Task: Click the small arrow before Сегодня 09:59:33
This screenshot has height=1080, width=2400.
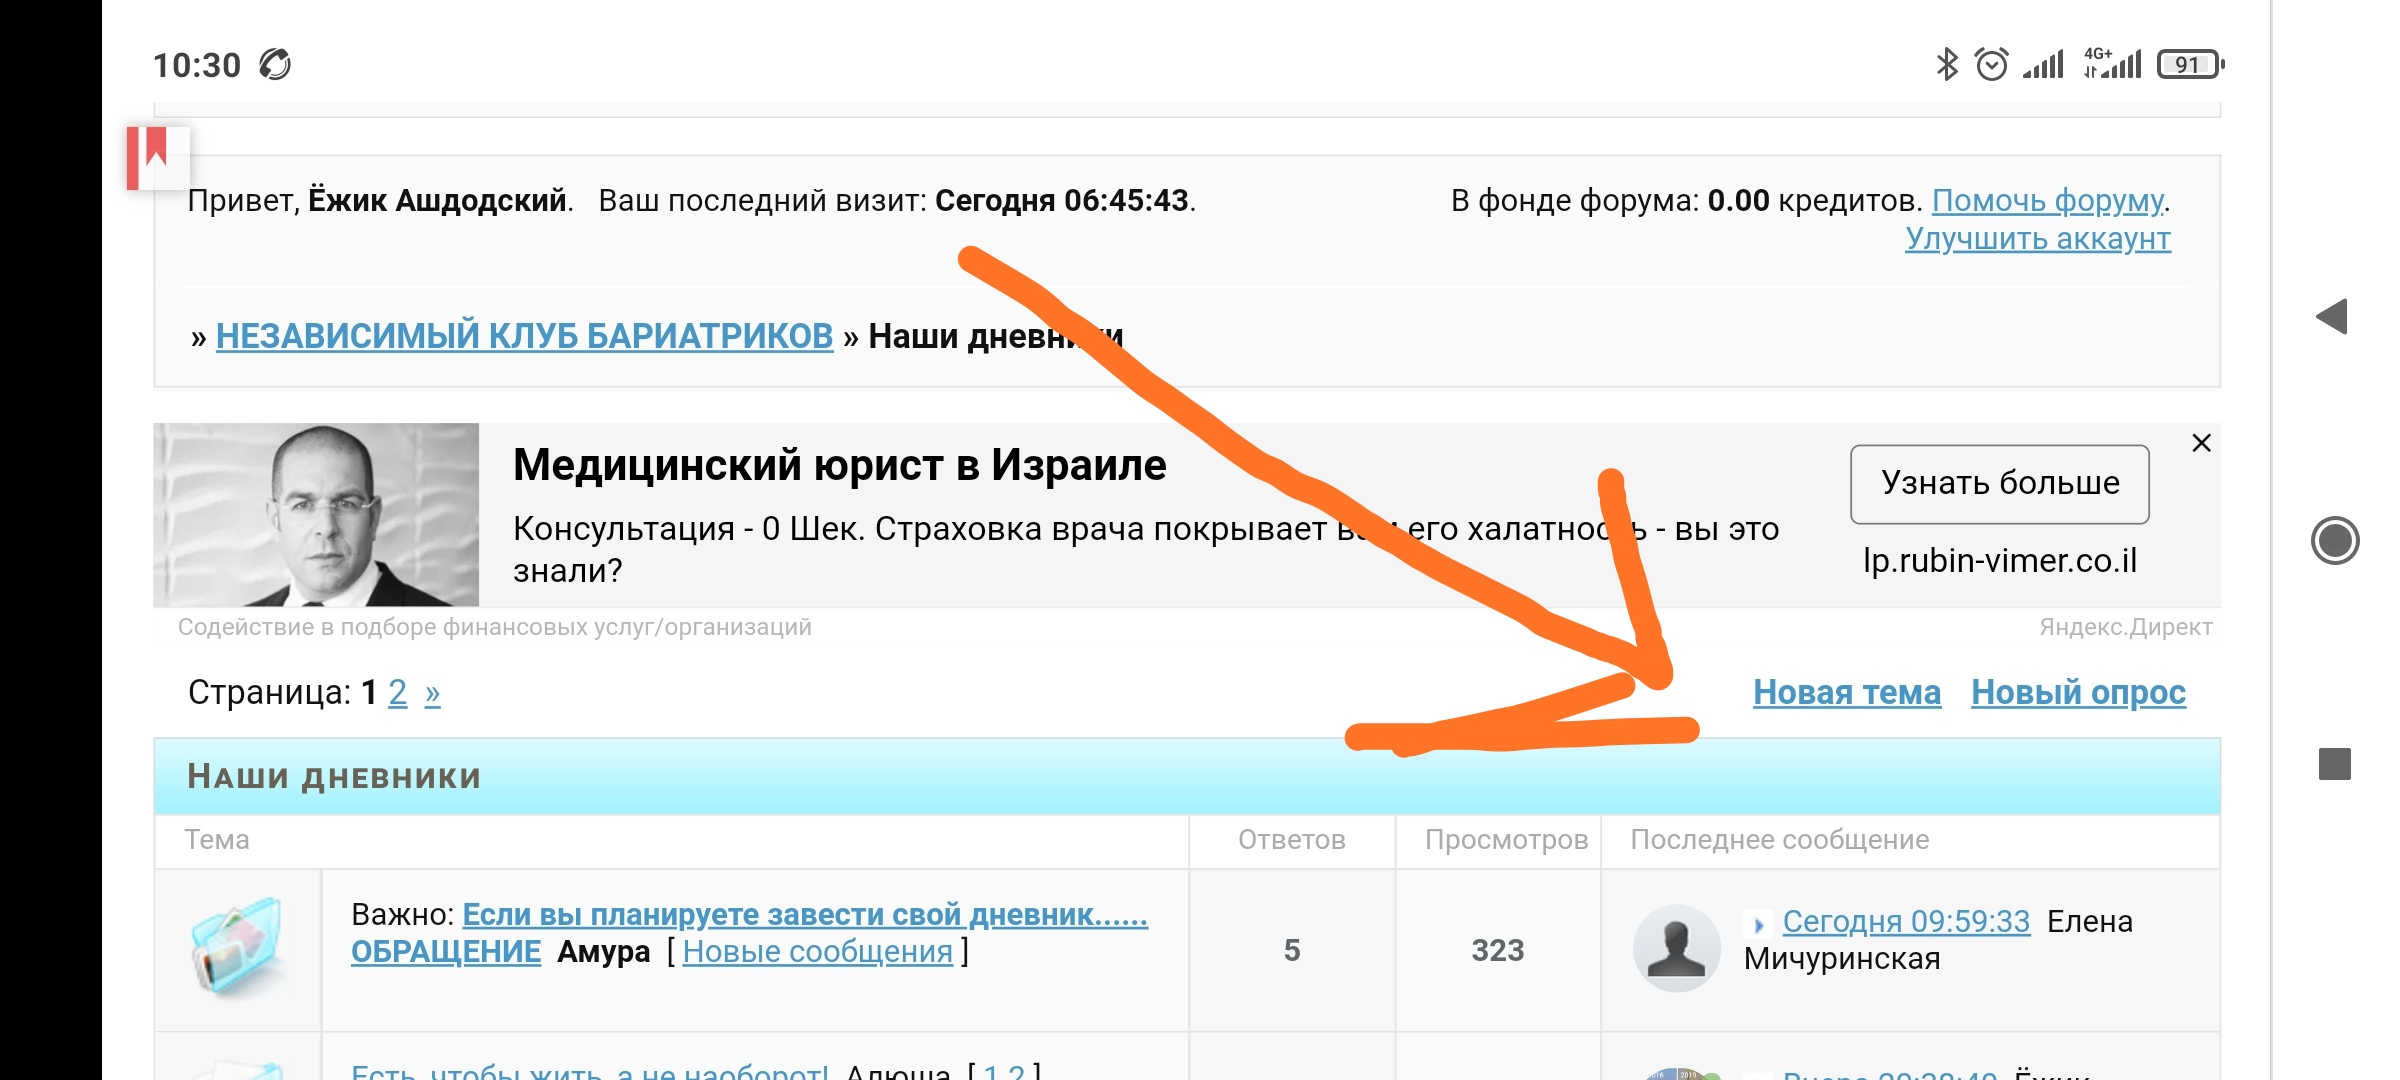Action: point(1758,924)
